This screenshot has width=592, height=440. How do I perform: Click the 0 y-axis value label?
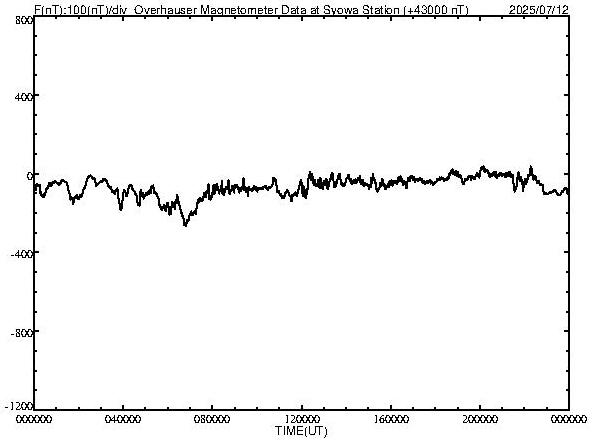point(30,176)
